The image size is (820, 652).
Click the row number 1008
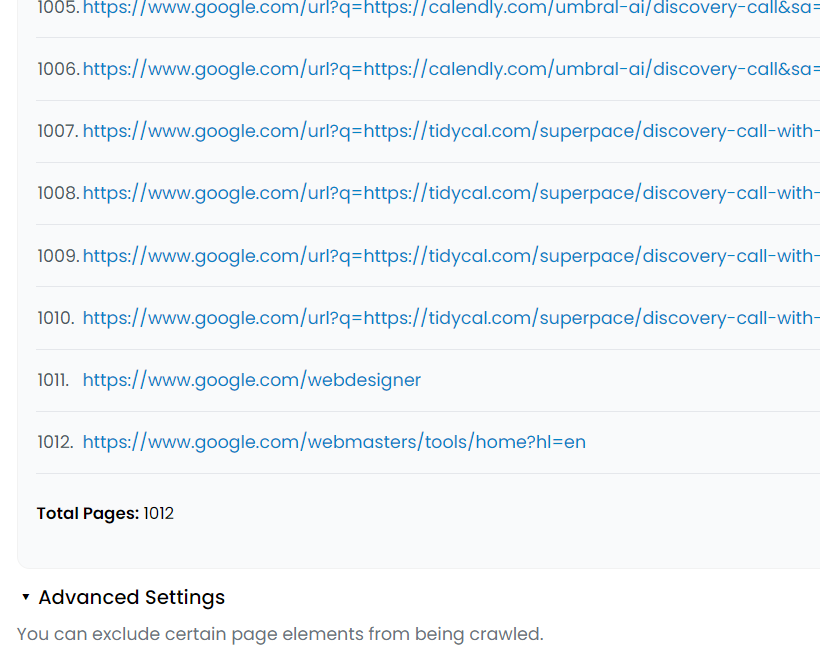pos(58,193)
